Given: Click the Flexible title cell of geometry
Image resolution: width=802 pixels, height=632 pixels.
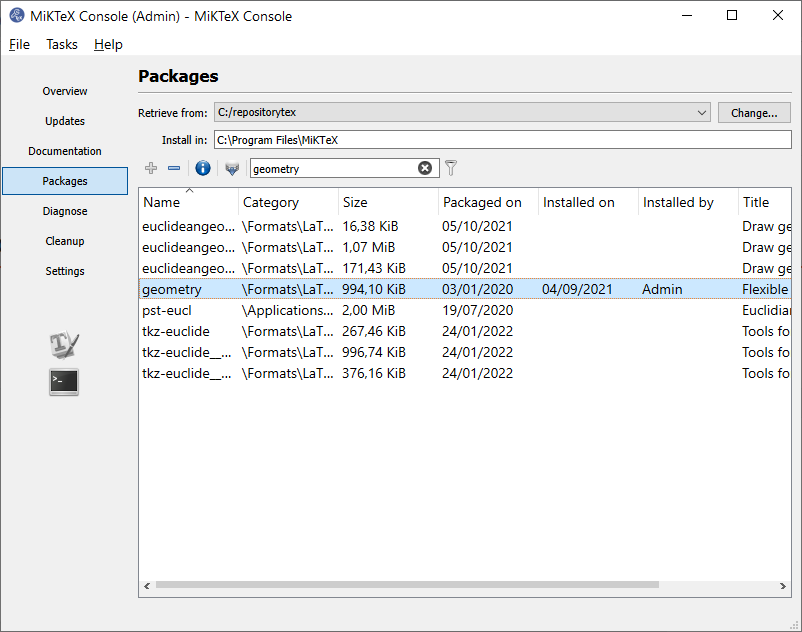Looking at the screenshot, I should point(765,289).
